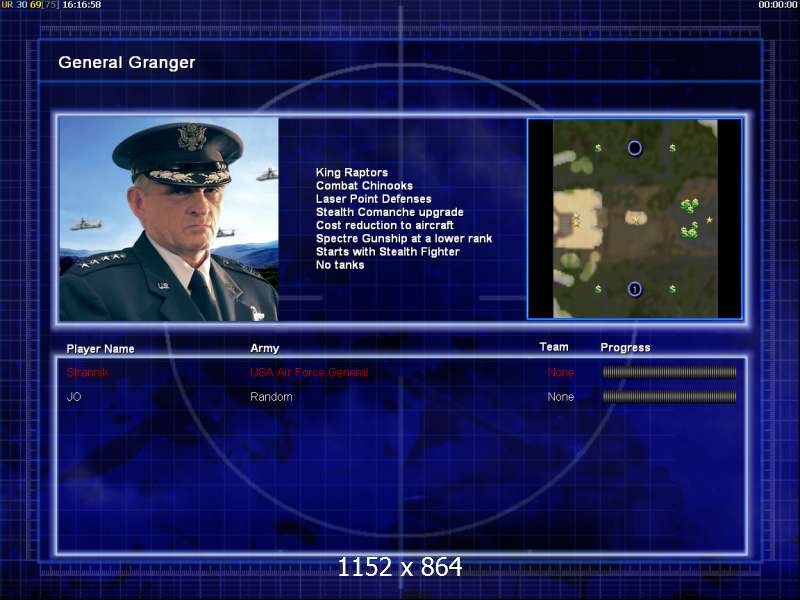
Task: Click dollar supply icon left of marker 1
Action: click(598, 289)
